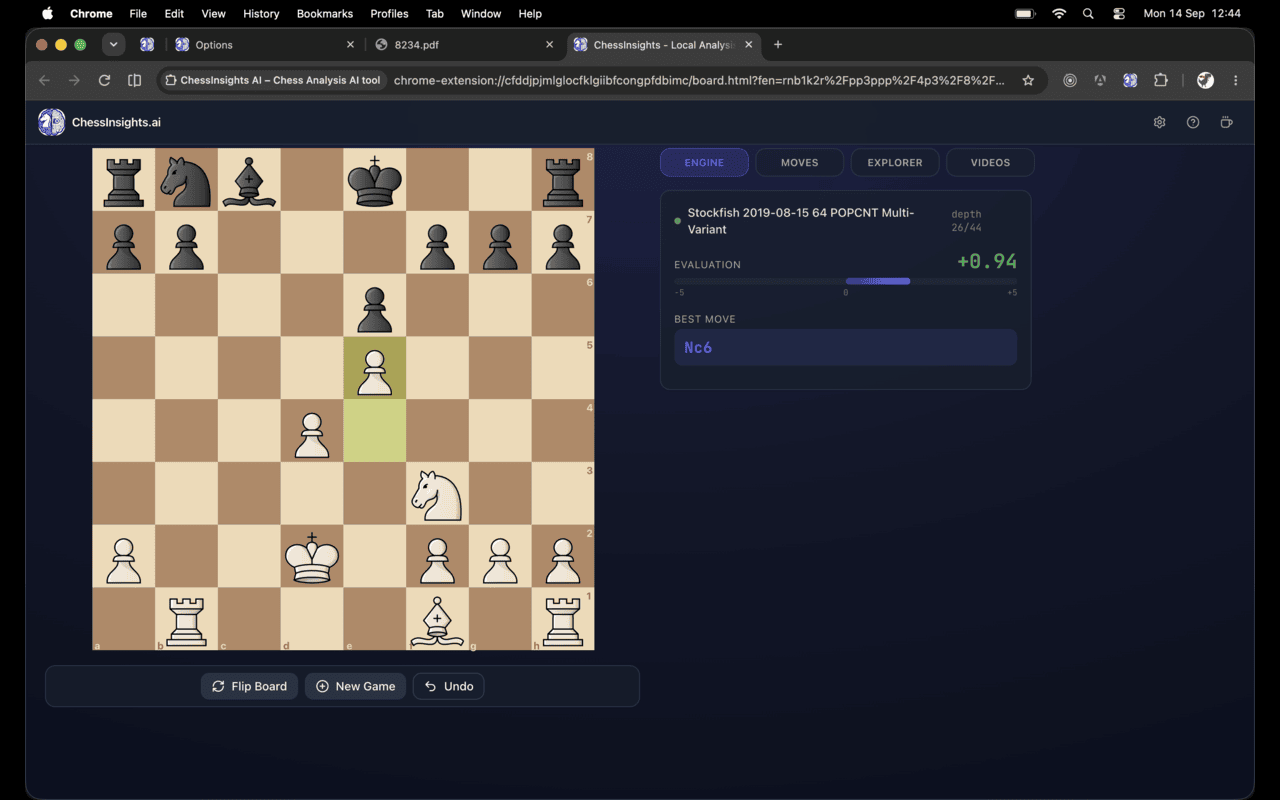The width and height of the screenshot is (1280, 800).
Task: Select the black king on e8
Action: (x=375, y=180)
